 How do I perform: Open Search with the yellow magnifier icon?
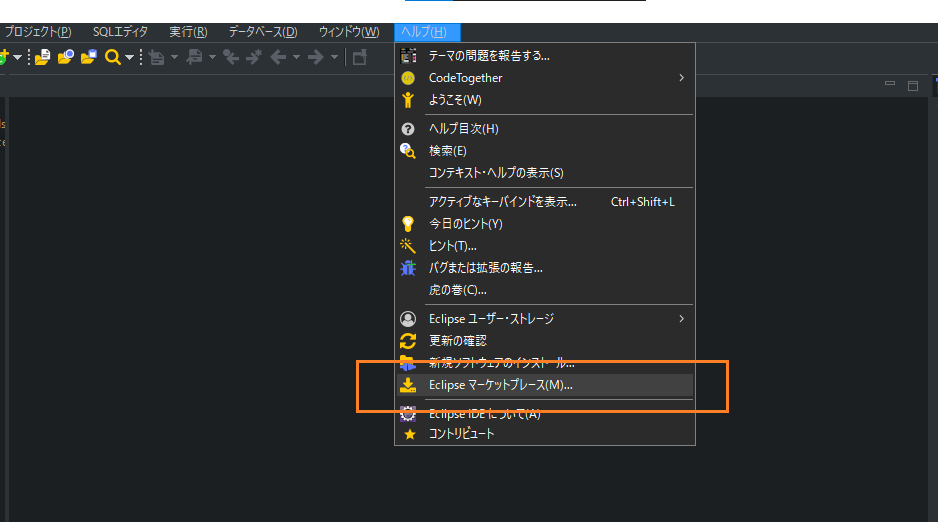[112, 57]
